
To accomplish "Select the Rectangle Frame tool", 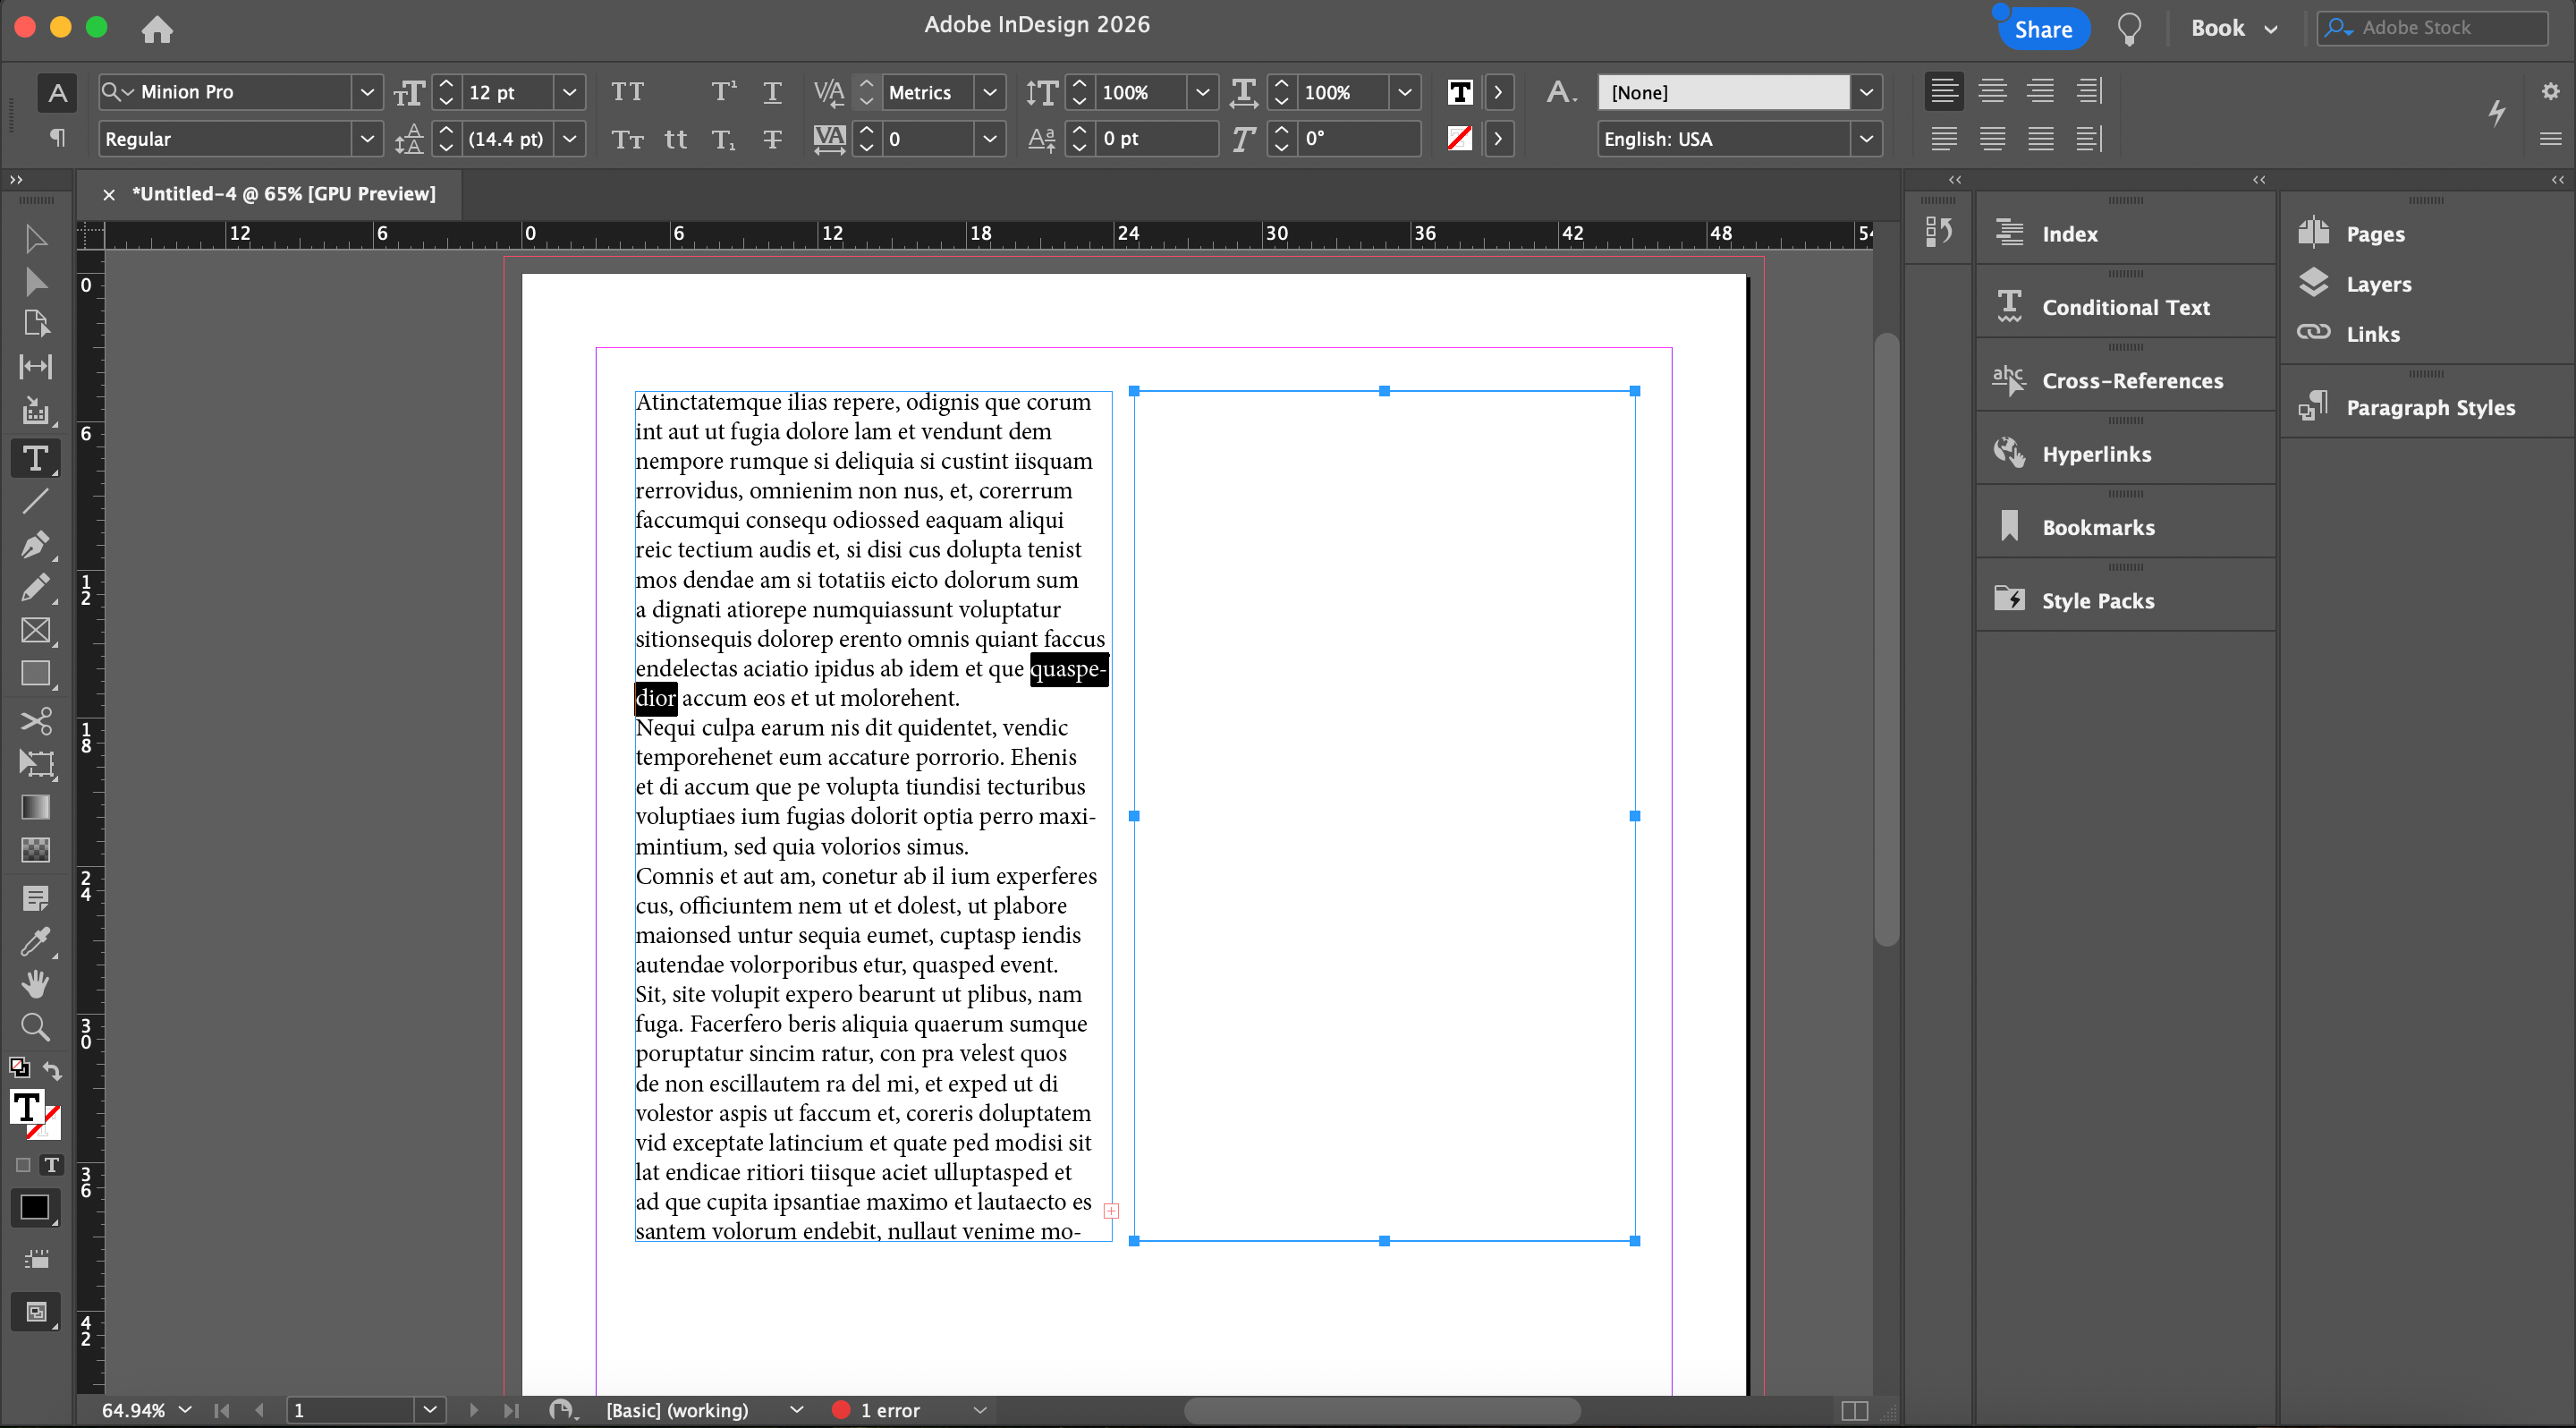I will 34,630.
